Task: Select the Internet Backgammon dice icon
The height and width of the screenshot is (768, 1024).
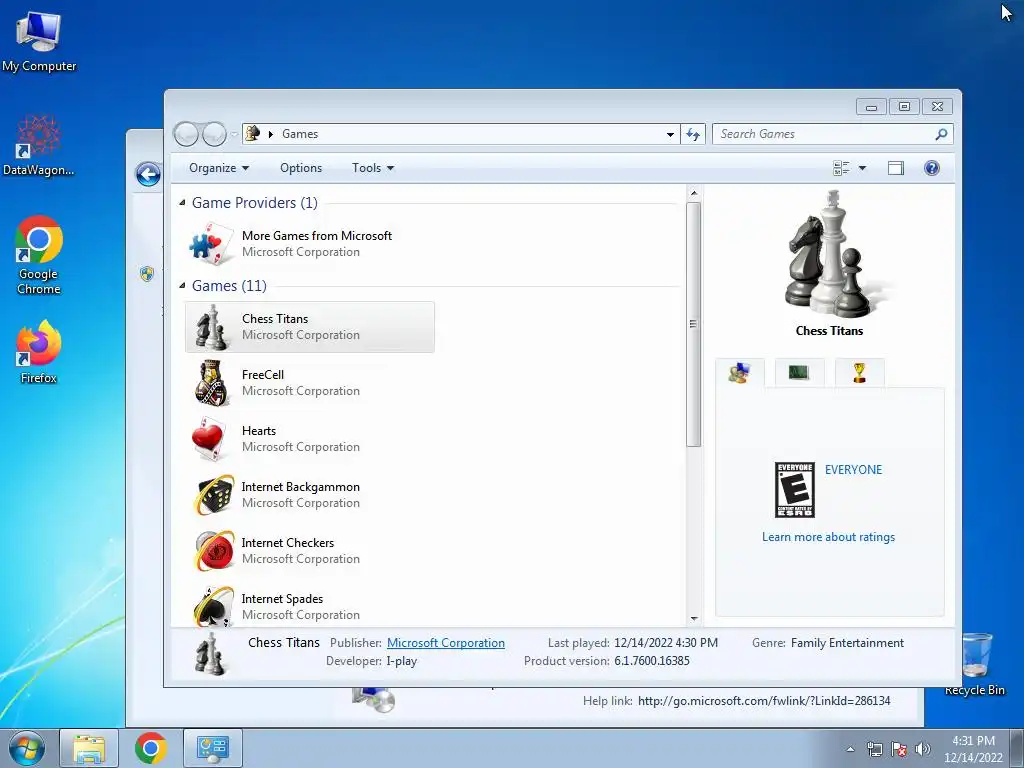Action: [214, 495]
